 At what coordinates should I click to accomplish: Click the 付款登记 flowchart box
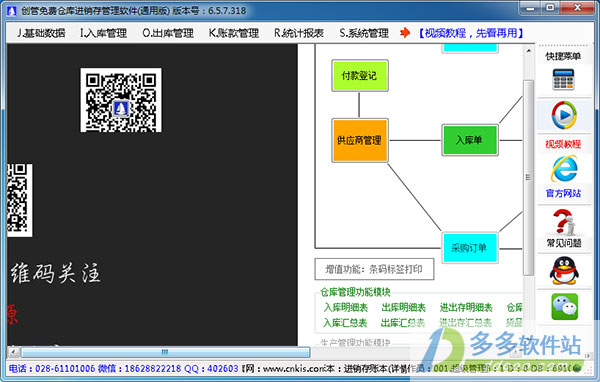(360, 75)
